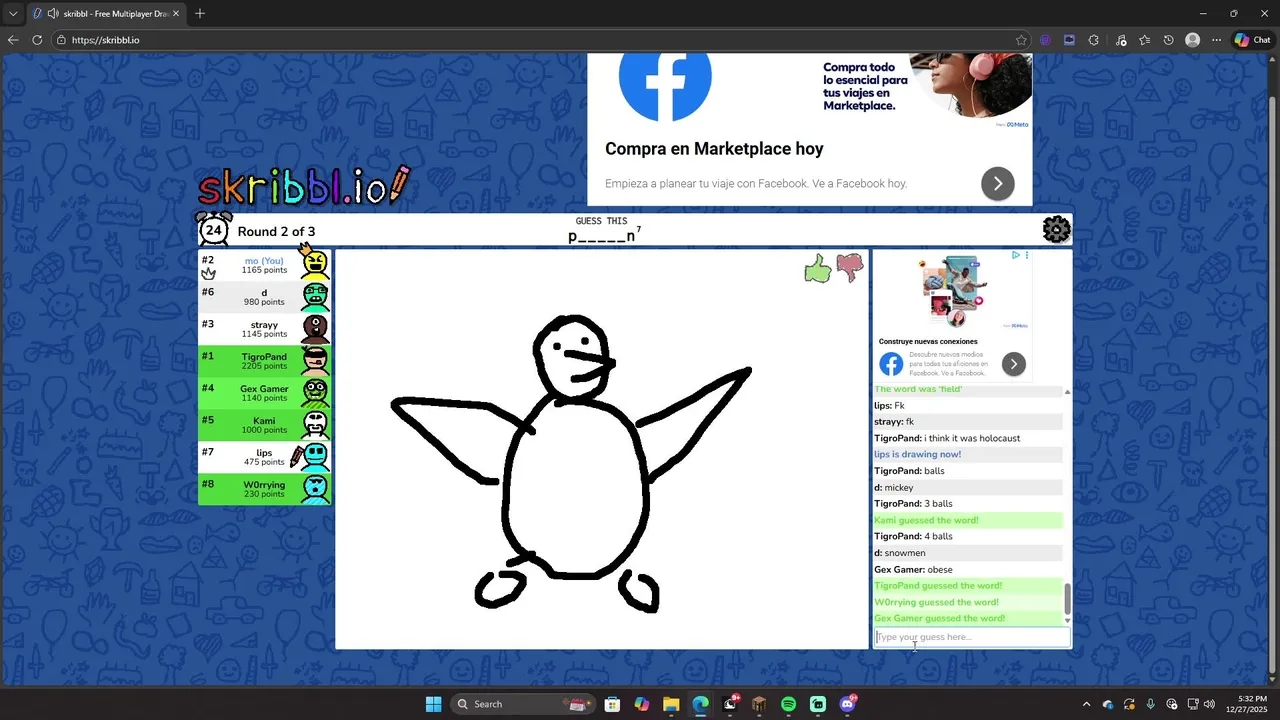
Task: Open browser profile avatar
Action: click(x=1192, y=40)
